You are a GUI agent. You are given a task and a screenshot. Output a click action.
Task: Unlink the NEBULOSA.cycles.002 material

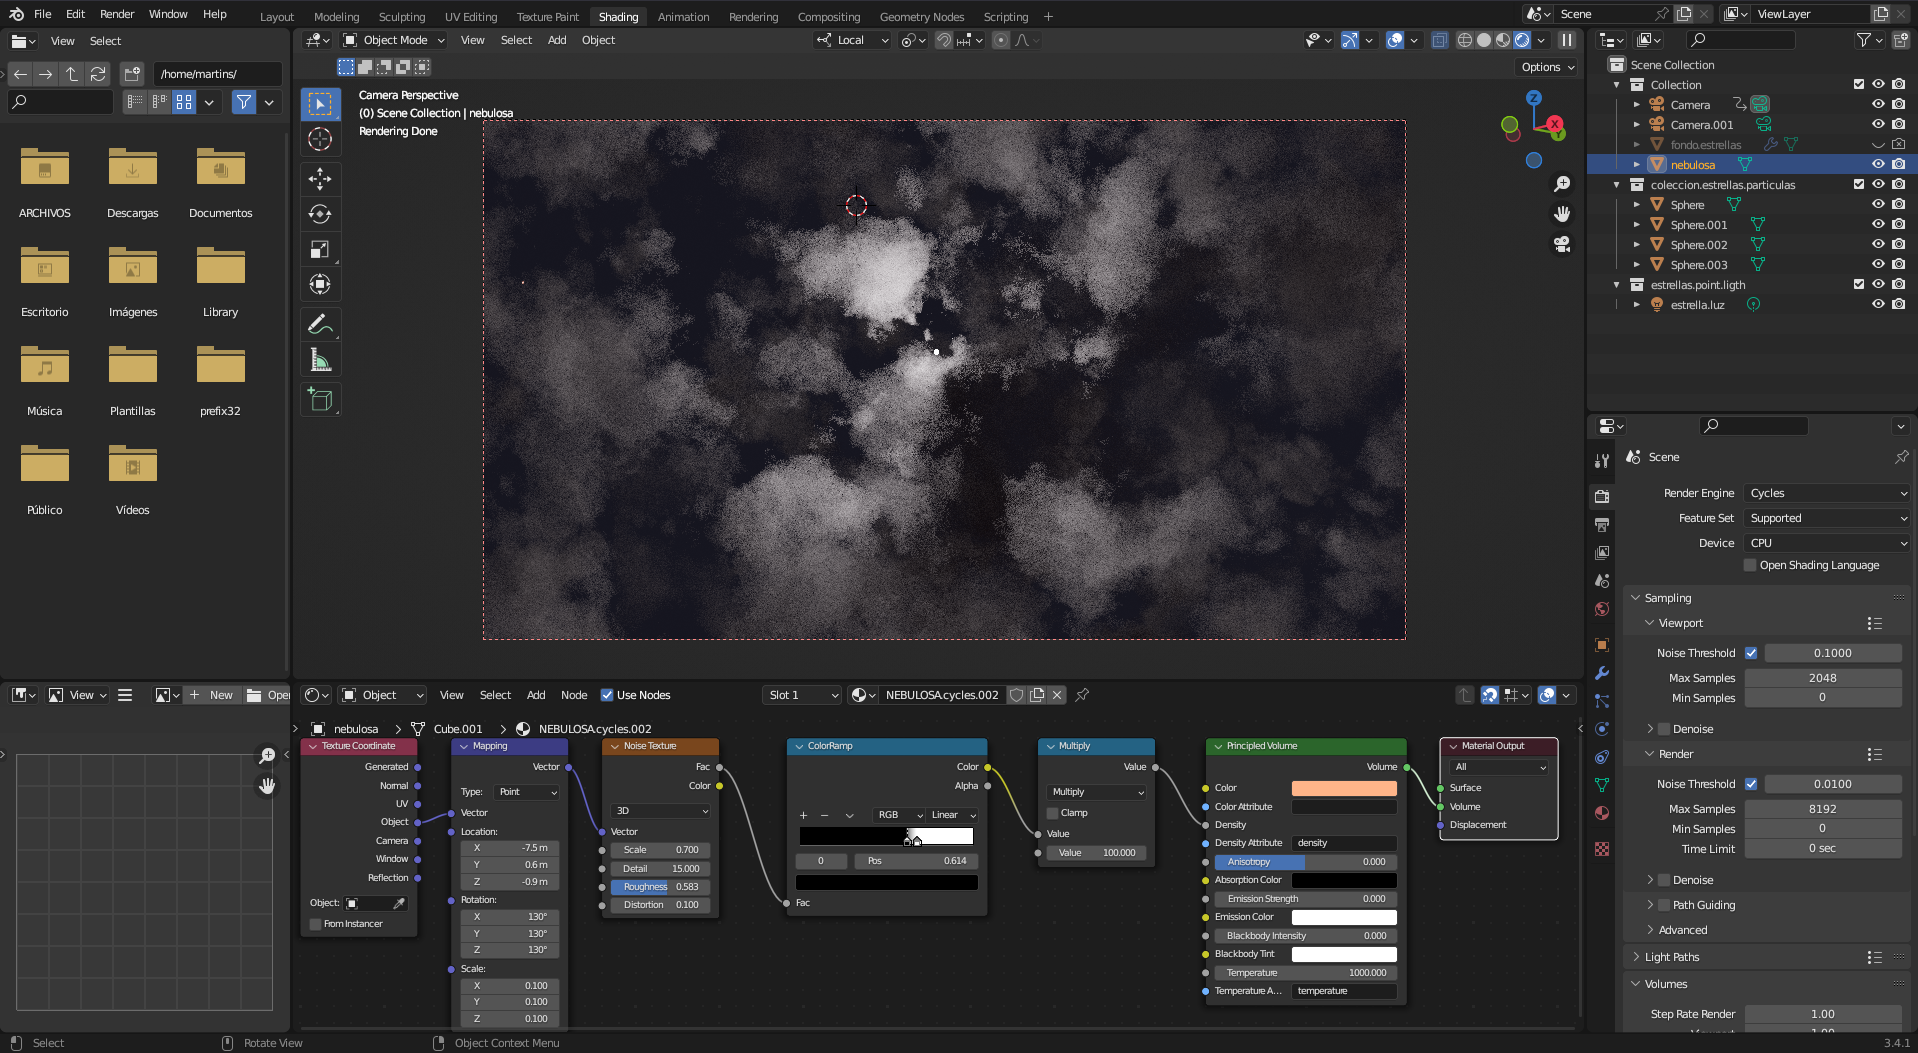(x=1057, y=695)
